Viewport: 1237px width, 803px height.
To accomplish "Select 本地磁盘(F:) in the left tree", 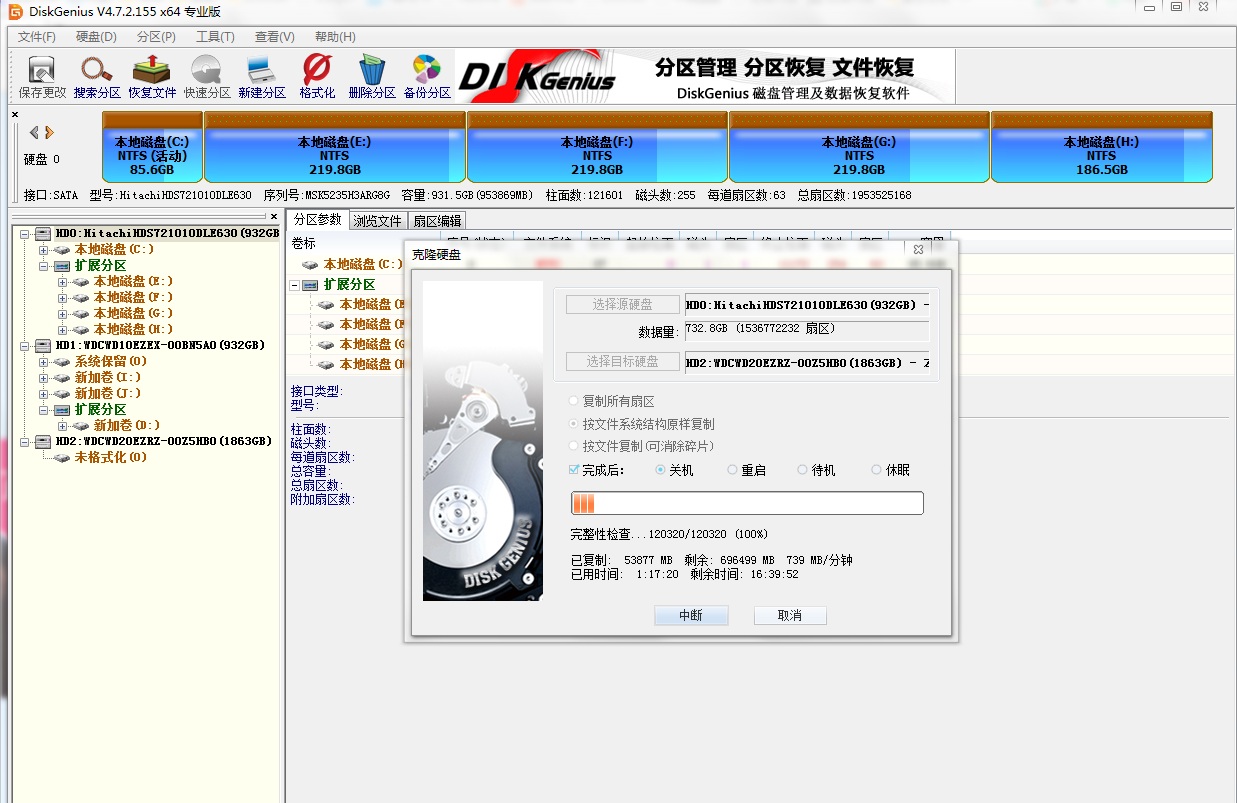I will [x=133, y=297].
